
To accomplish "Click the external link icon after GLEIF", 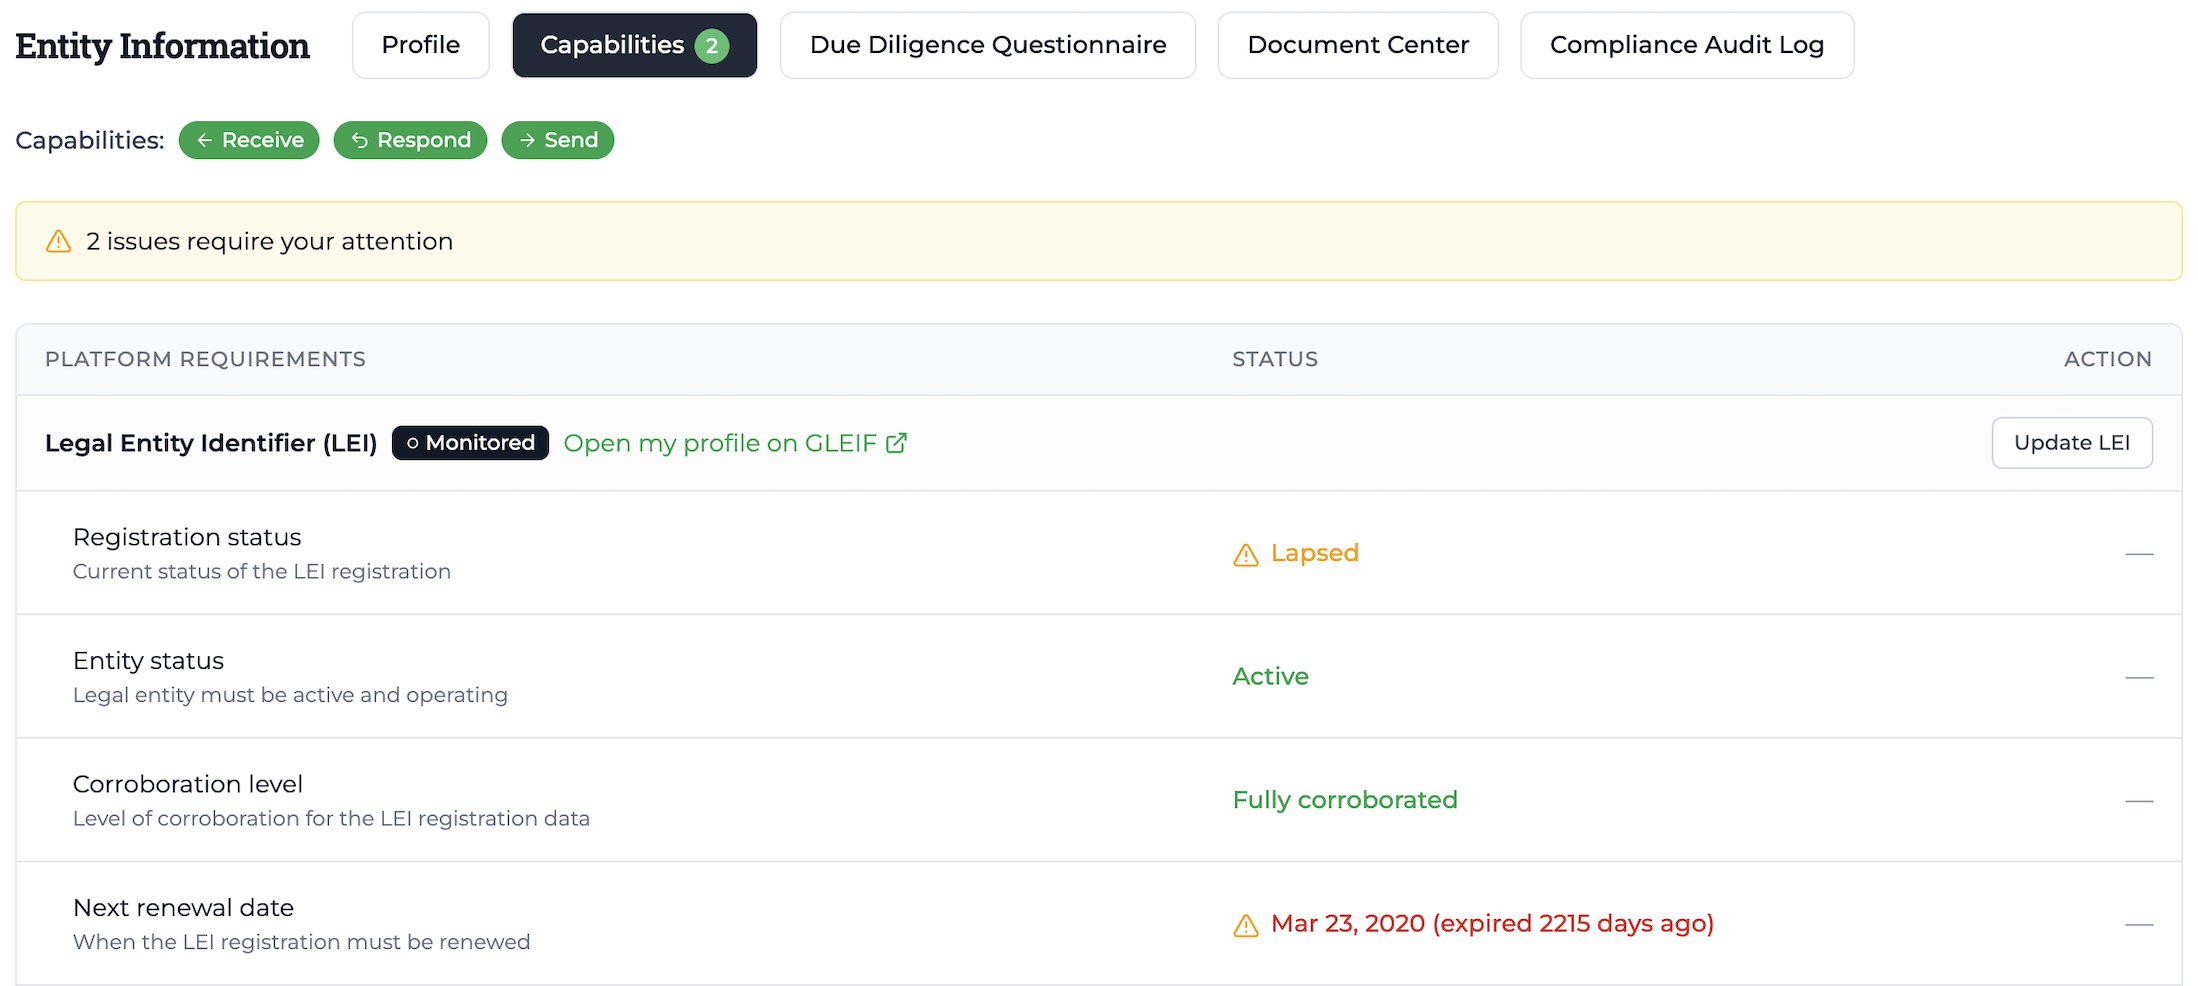I will coord(897,442).
